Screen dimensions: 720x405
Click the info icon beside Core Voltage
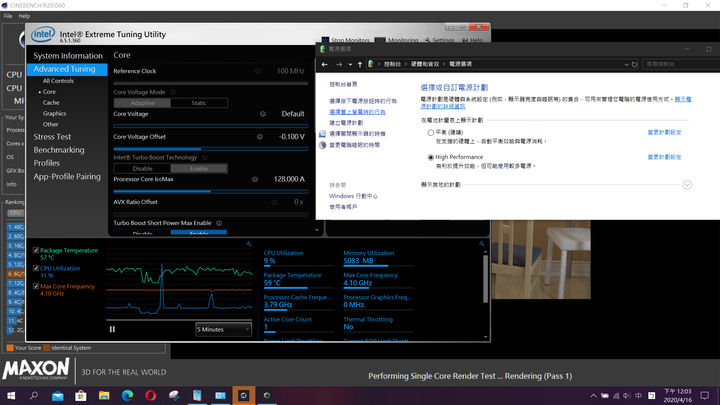click(x=263, y=114)
